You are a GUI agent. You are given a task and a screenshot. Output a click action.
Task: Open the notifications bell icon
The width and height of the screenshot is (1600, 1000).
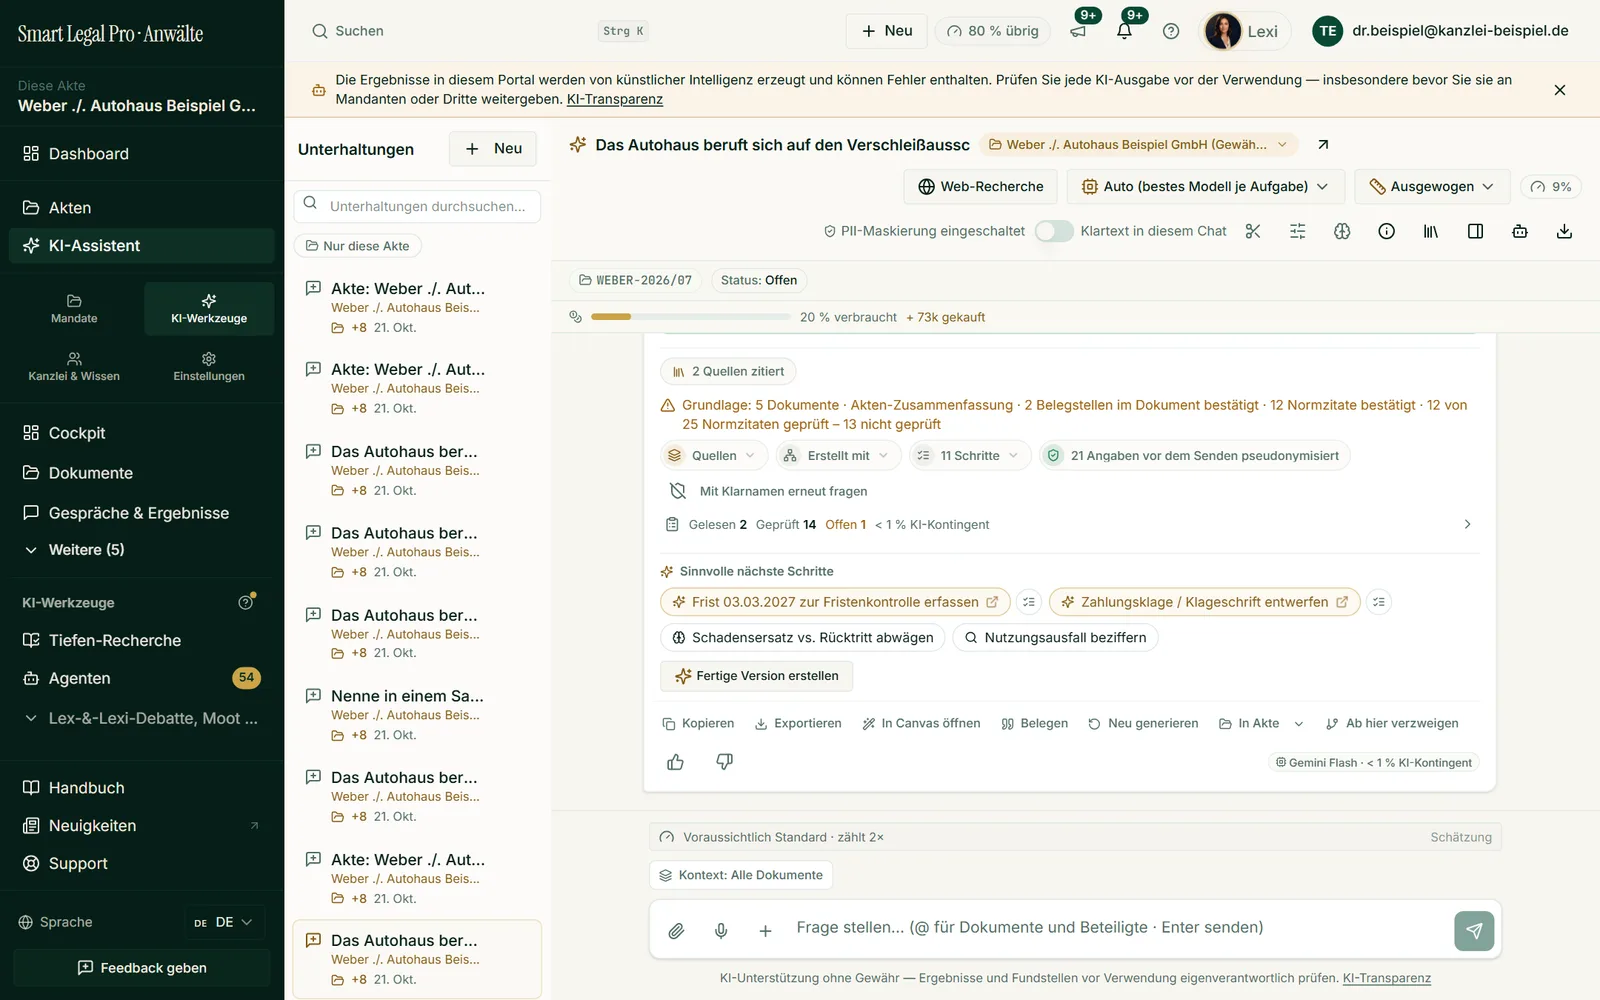pyautogui.click(x=1124, y=31)
